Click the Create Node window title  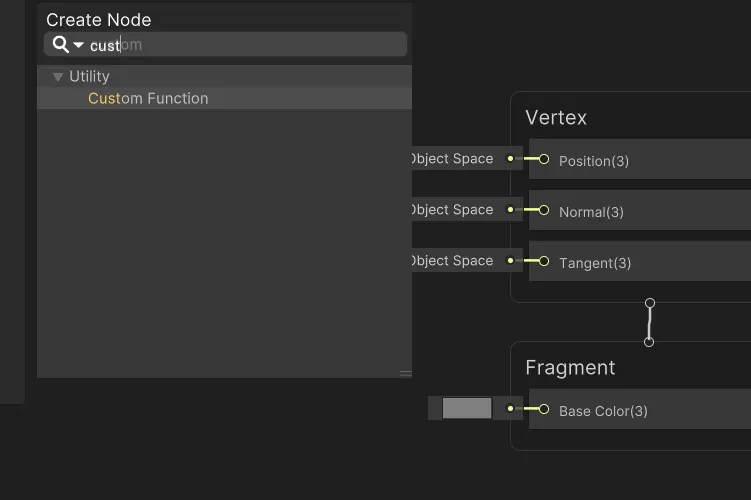[99, 20]
